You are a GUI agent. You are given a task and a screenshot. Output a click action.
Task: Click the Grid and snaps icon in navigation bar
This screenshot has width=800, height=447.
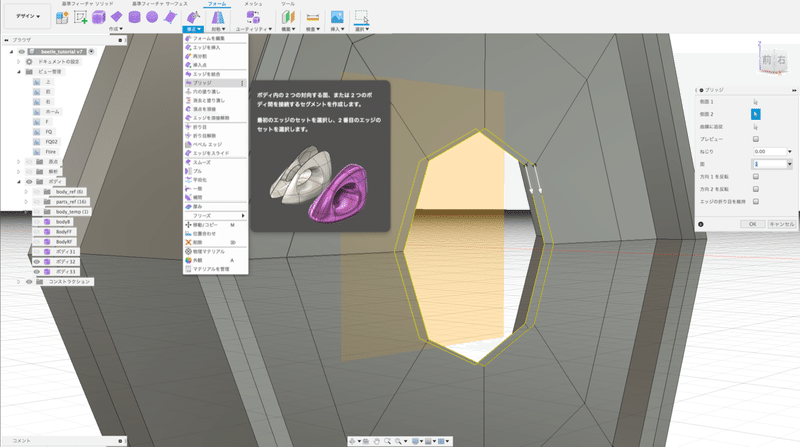point(429,441)
